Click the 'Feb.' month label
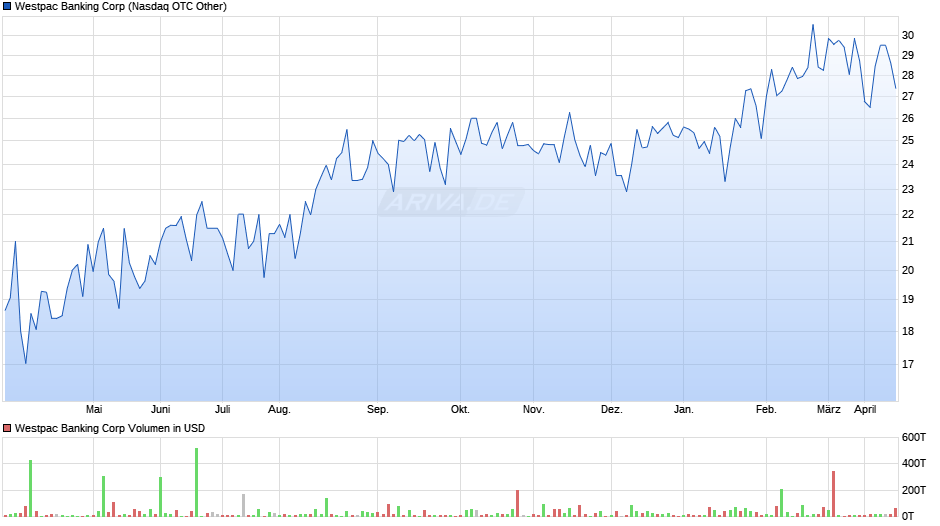The width and height of the screenshot is (940, 526). pyautogui.click(x=766, y=409)
